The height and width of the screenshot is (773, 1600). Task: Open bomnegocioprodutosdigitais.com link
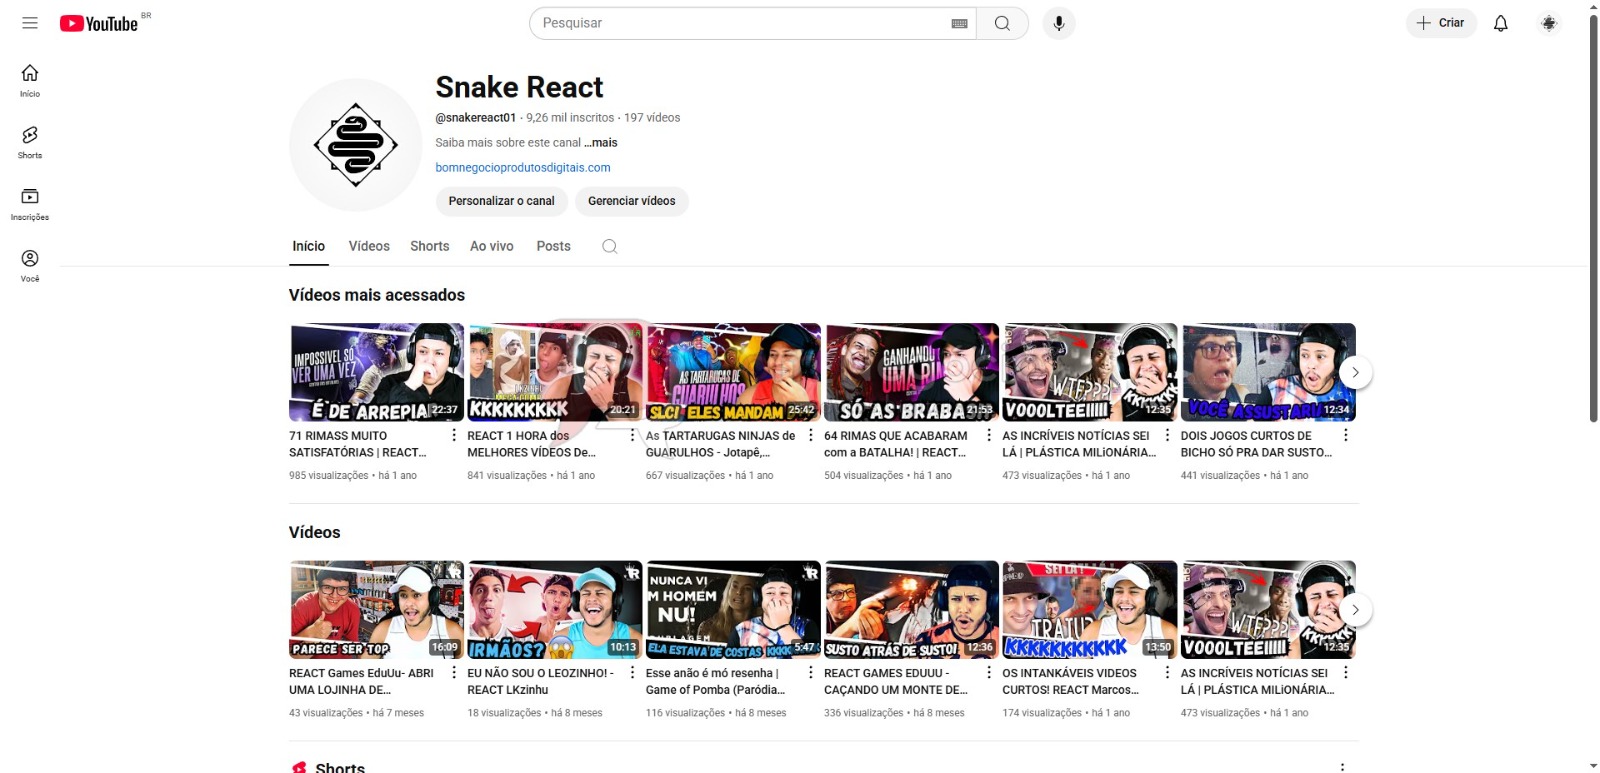point(523,168)
